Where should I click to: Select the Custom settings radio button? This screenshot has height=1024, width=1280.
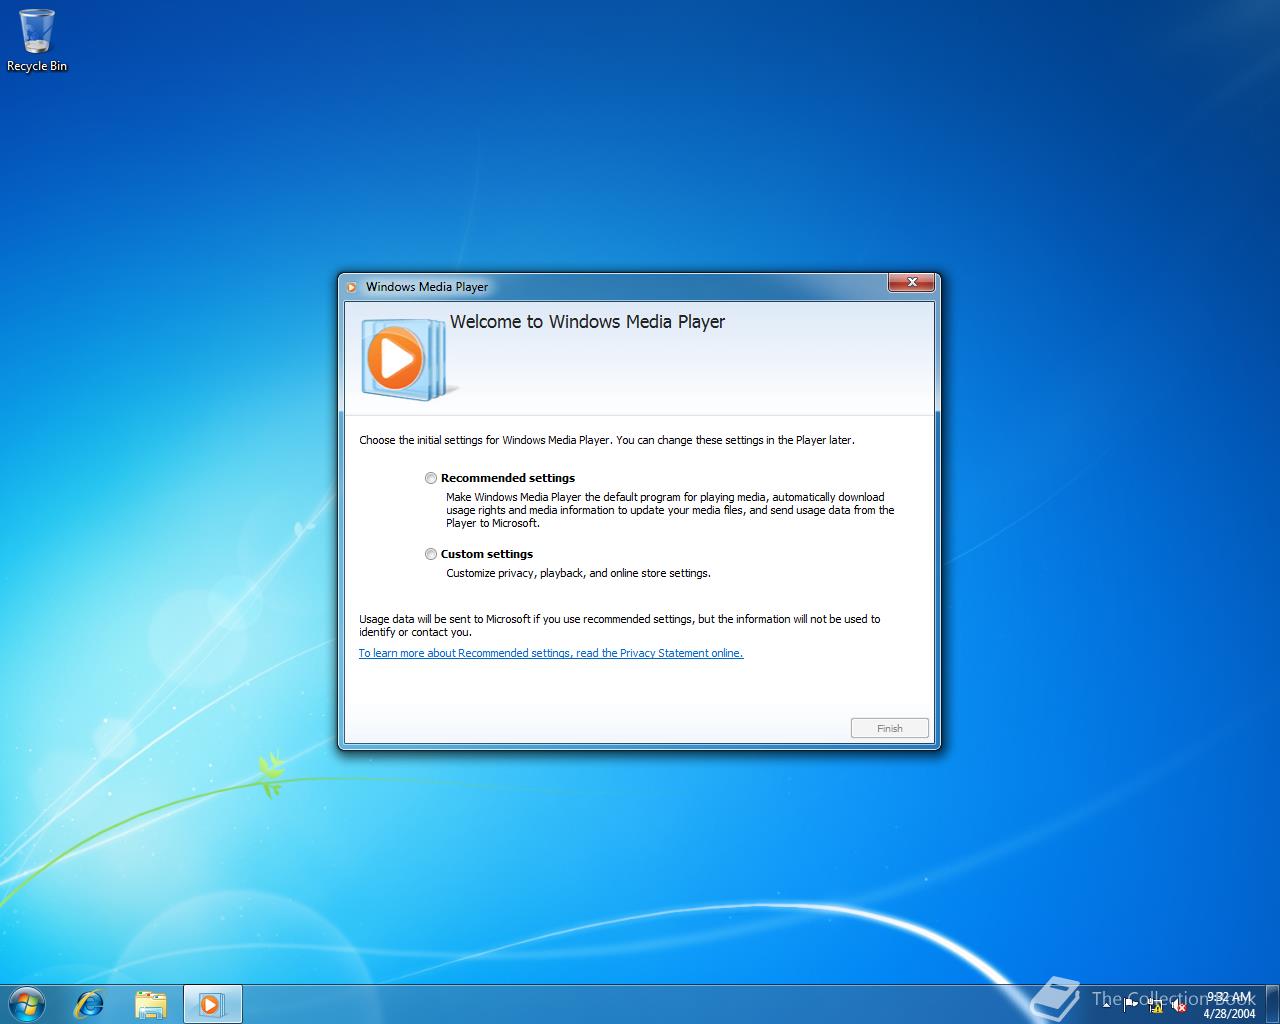[x=431, y=554]
